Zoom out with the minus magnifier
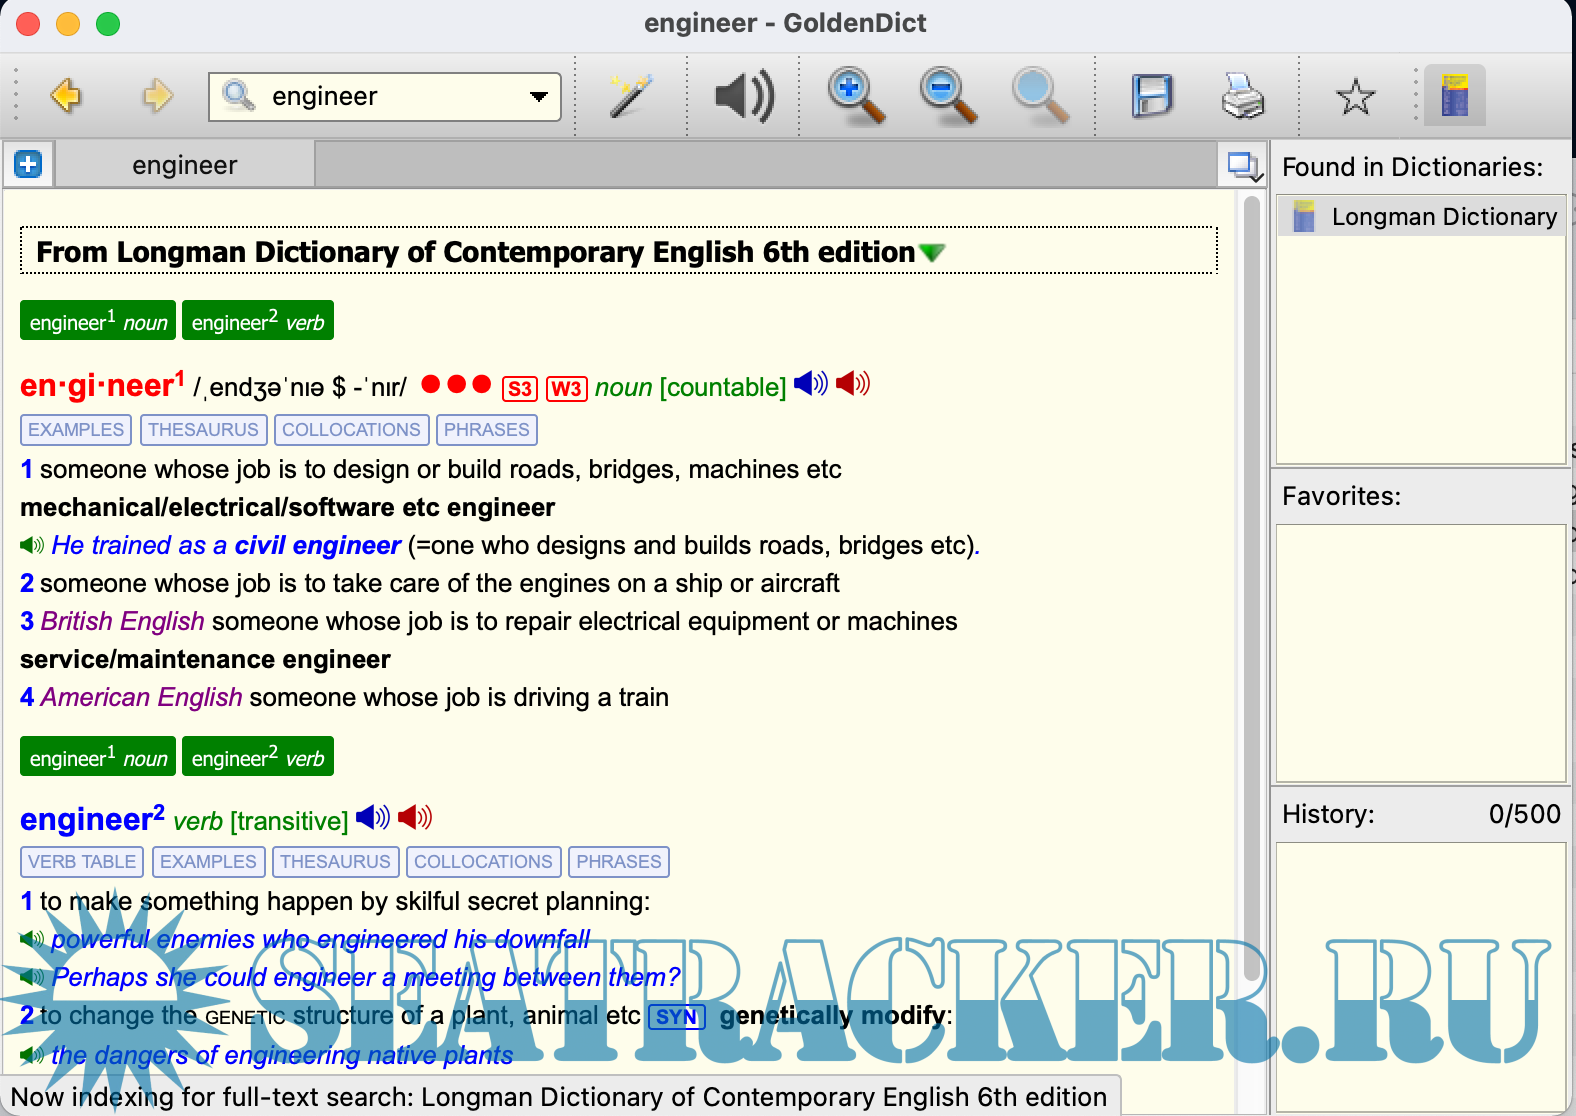 [947, 96]
